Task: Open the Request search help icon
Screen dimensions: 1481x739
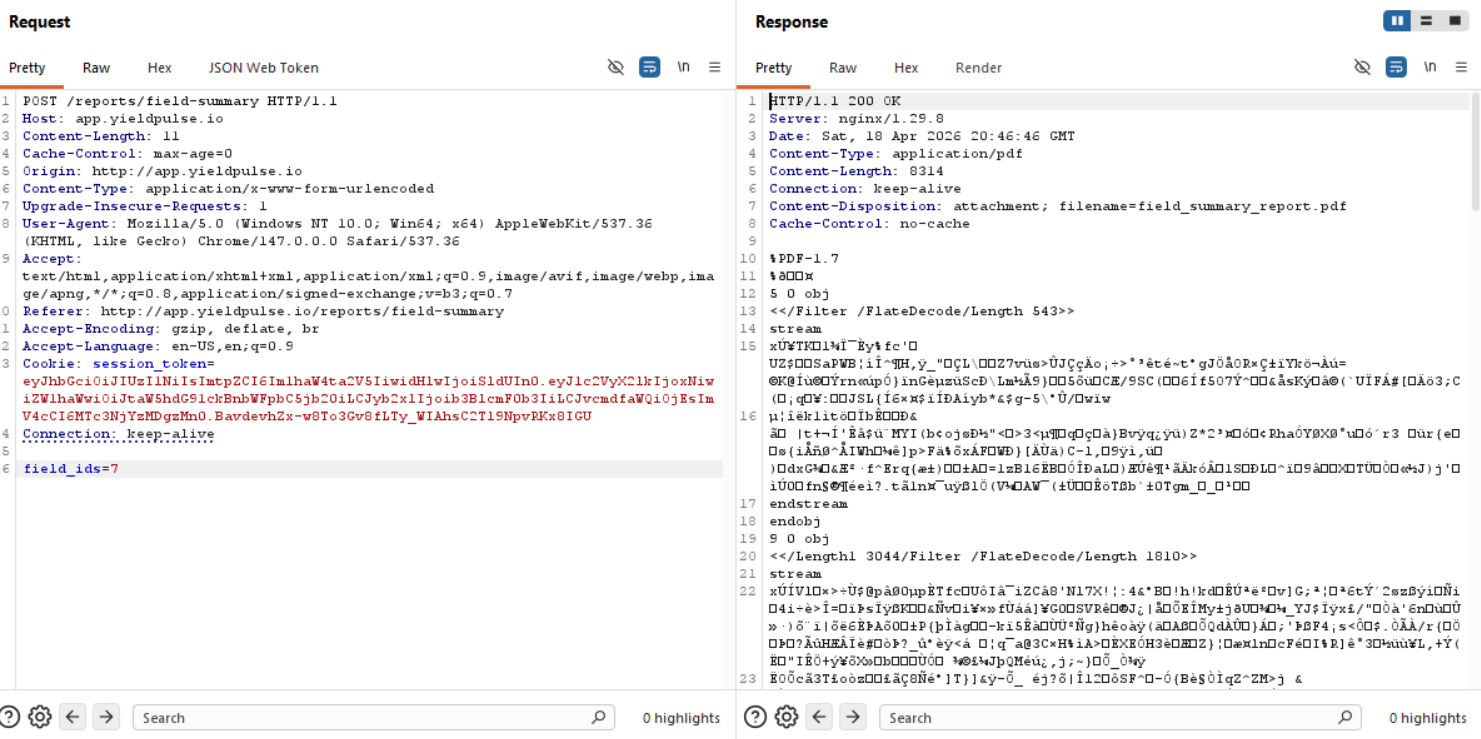Action: (10, 717)
